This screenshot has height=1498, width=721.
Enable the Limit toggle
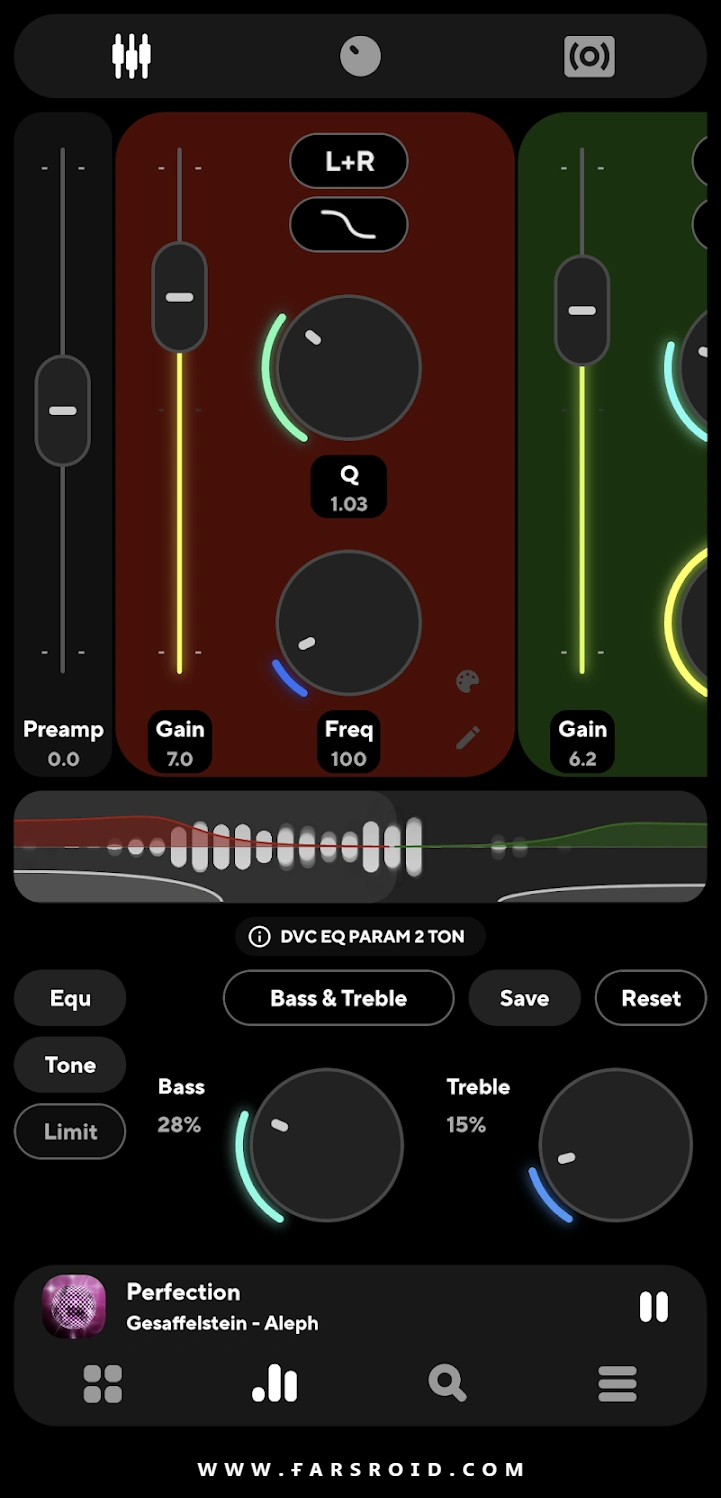(70, 1131)
